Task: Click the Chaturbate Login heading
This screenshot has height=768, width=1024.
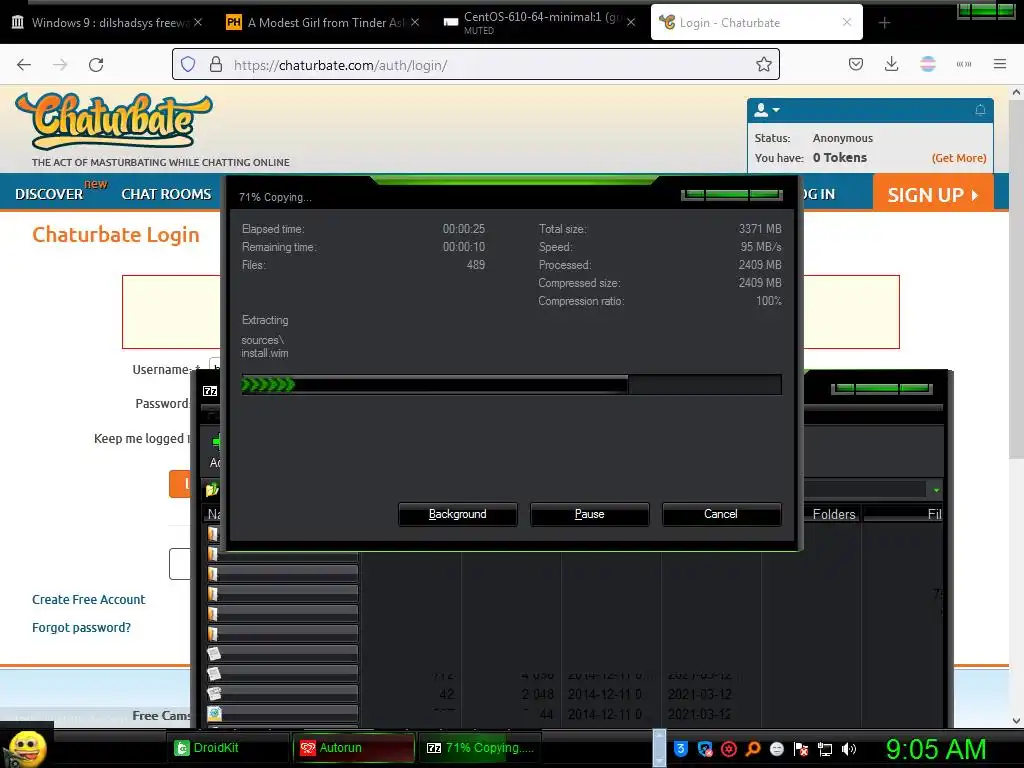Action: [x=116, y=234]
